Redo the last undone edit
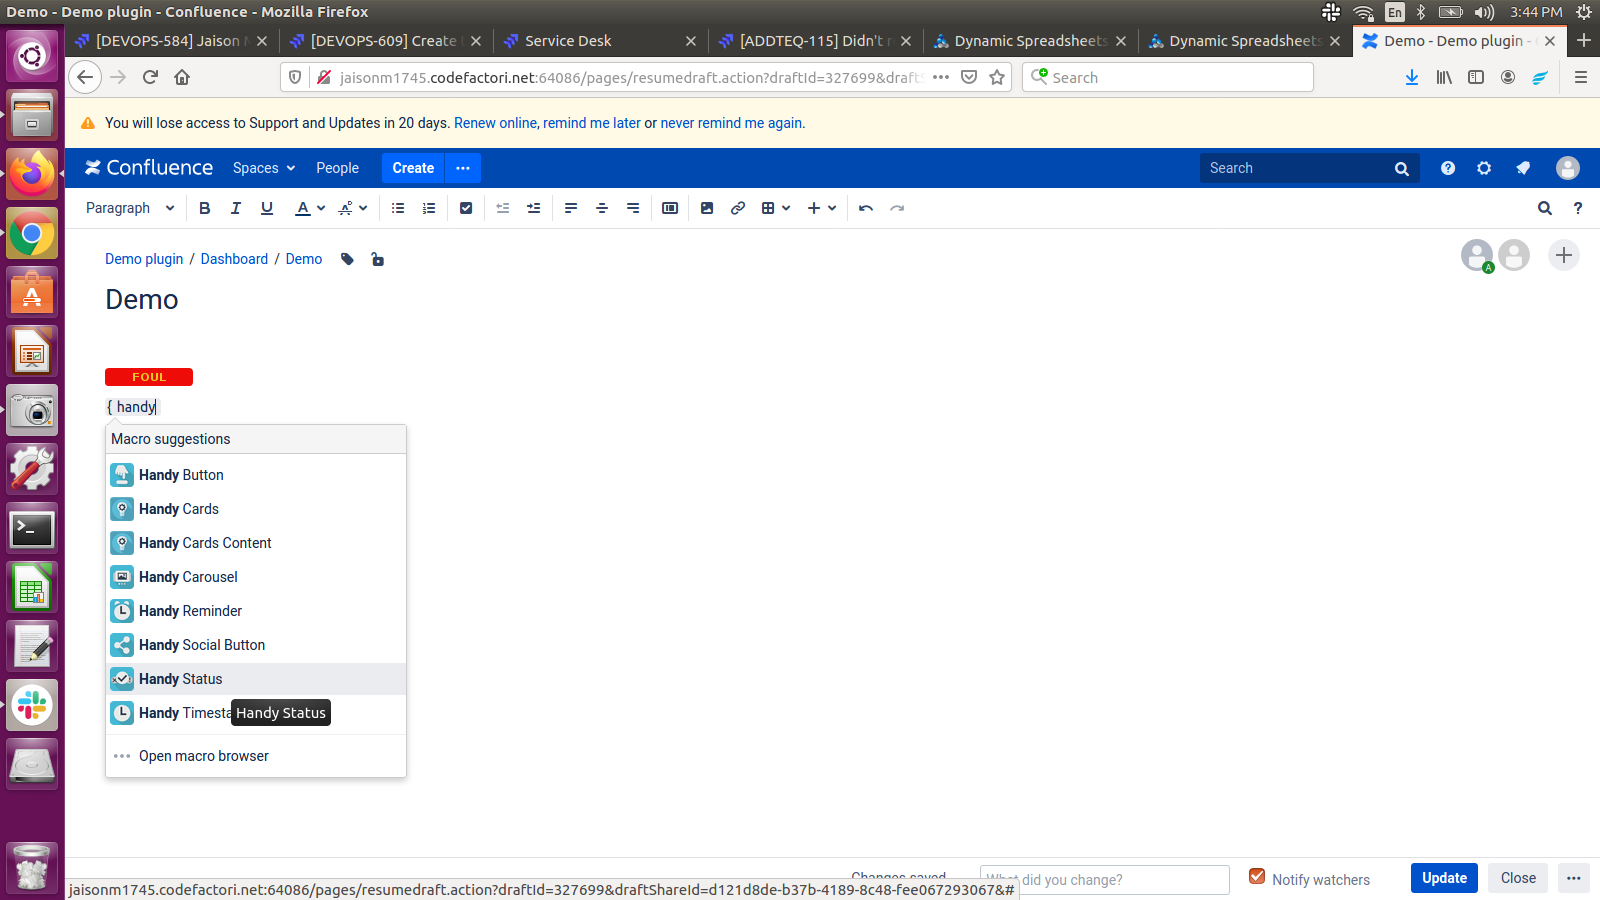1600x900 pixels. tap(897, 208)
